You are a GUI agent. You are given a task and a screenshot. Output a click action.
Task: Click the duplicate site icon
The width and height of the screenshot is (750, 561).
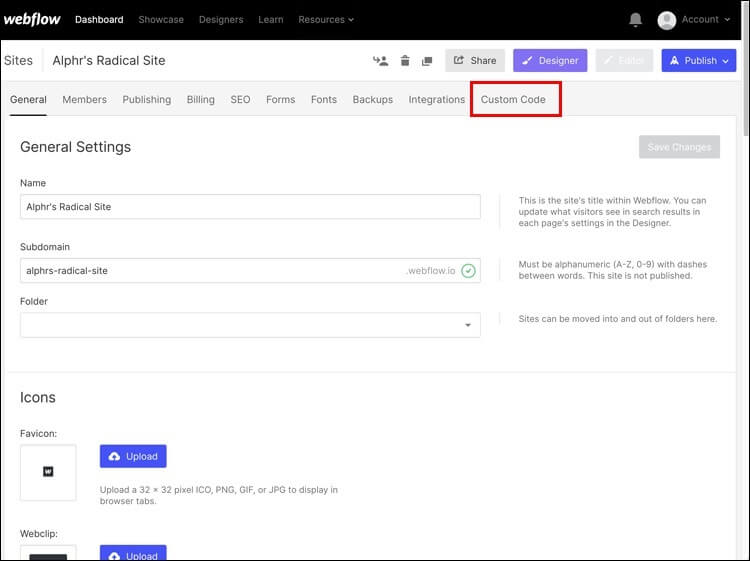click(427, 61)
